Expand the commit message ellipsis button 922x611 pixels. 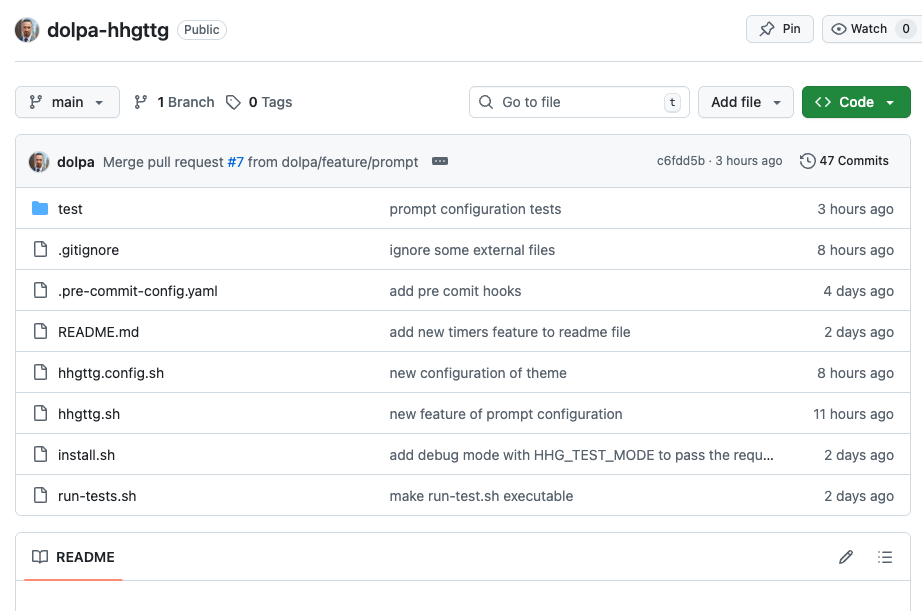pyautogui.click(x=439, y=161)
